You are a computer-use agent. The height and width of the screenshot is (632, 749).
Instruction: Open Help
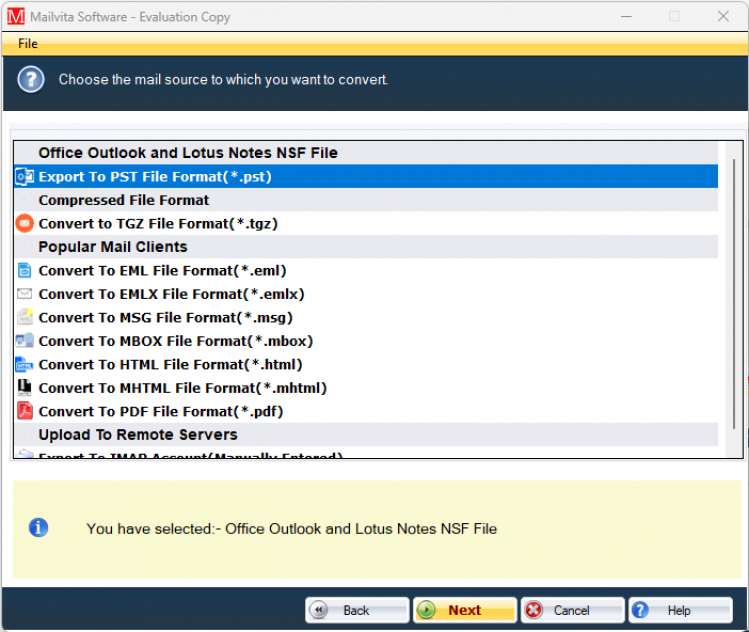[x=681, y=610]
